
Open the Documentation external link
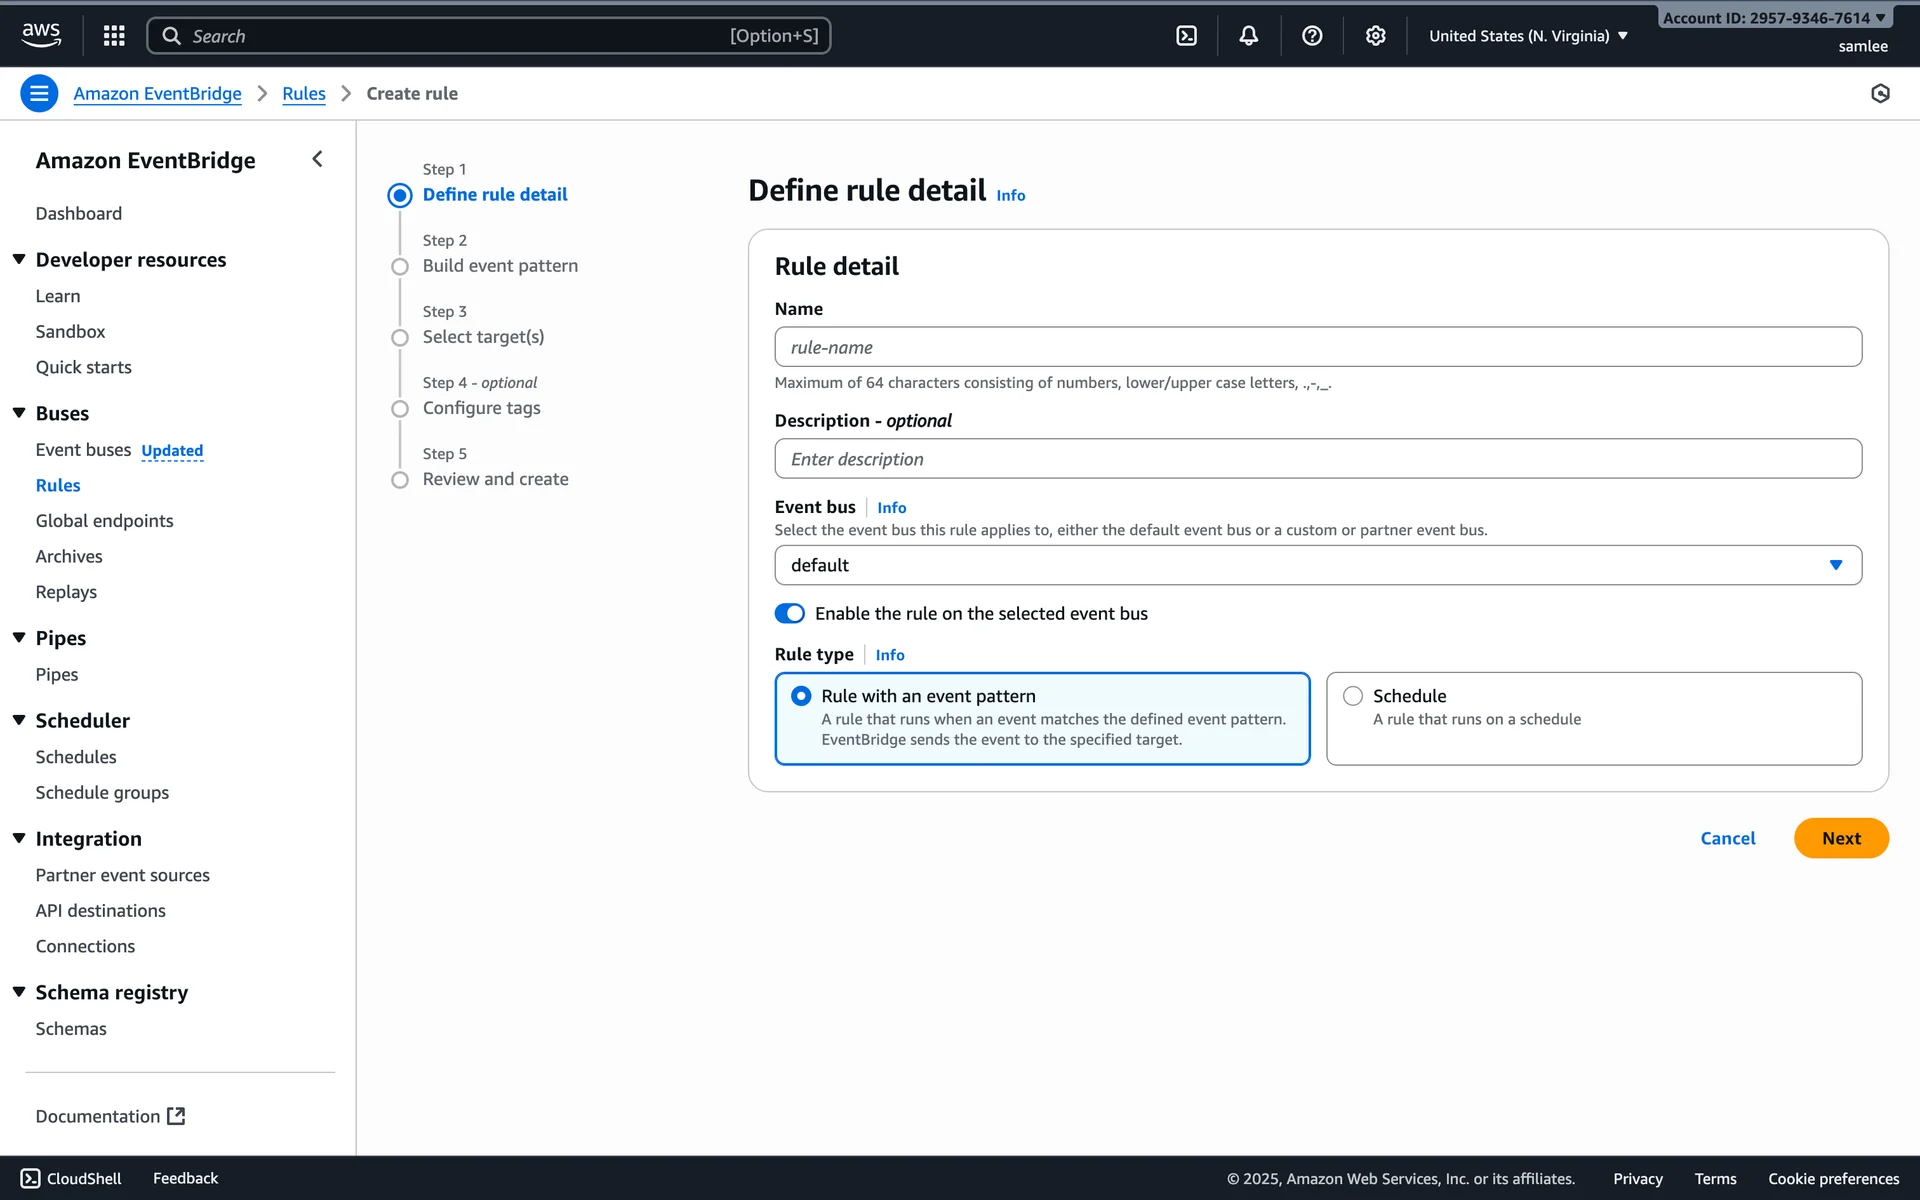pyautogui.click(x=110, y=1116)
